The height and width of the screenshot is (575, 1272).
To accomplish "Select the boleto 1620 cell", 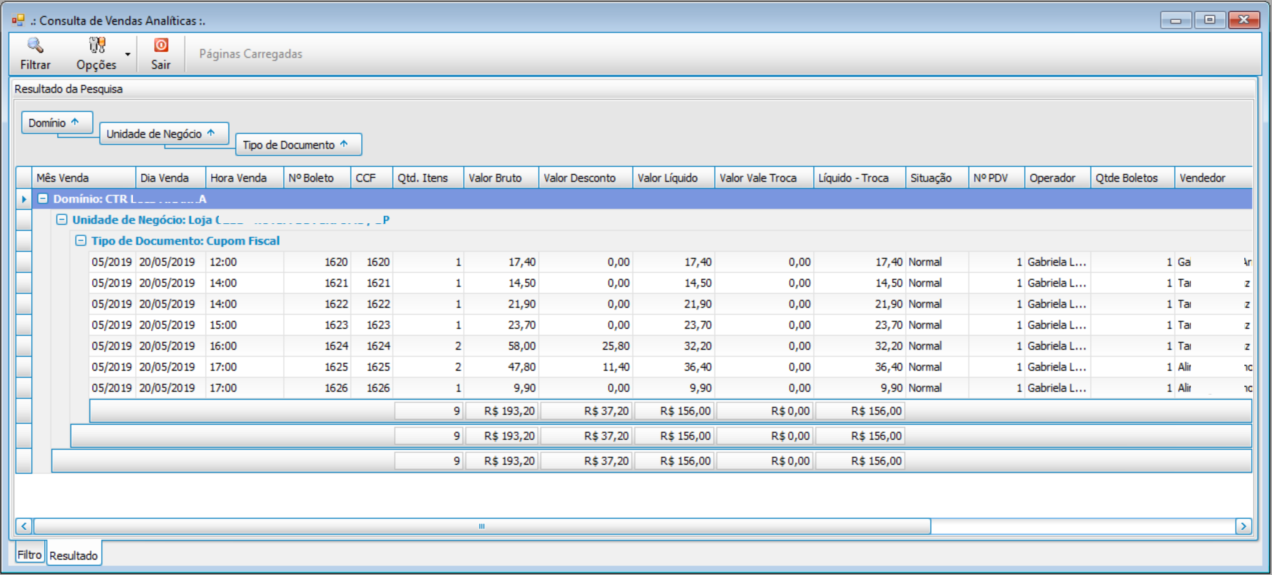I will [x=317, y=262].
